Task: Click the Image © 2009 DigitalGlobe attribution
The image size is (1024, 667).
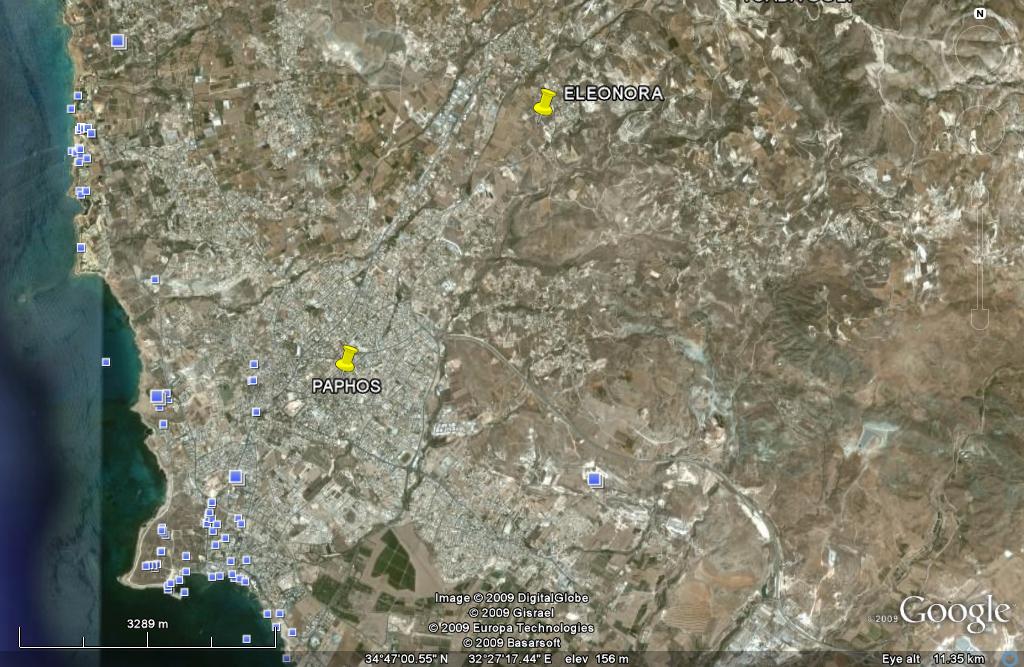Action: tap(511, 598)
